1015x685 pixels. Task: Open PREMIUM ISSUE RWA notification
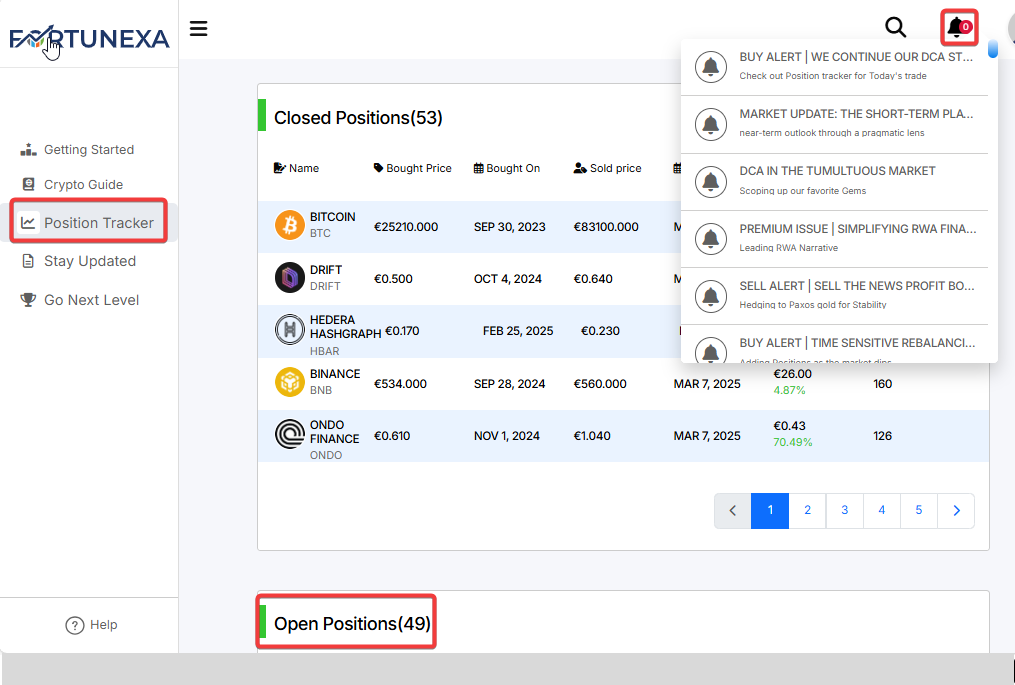(835, 239)
